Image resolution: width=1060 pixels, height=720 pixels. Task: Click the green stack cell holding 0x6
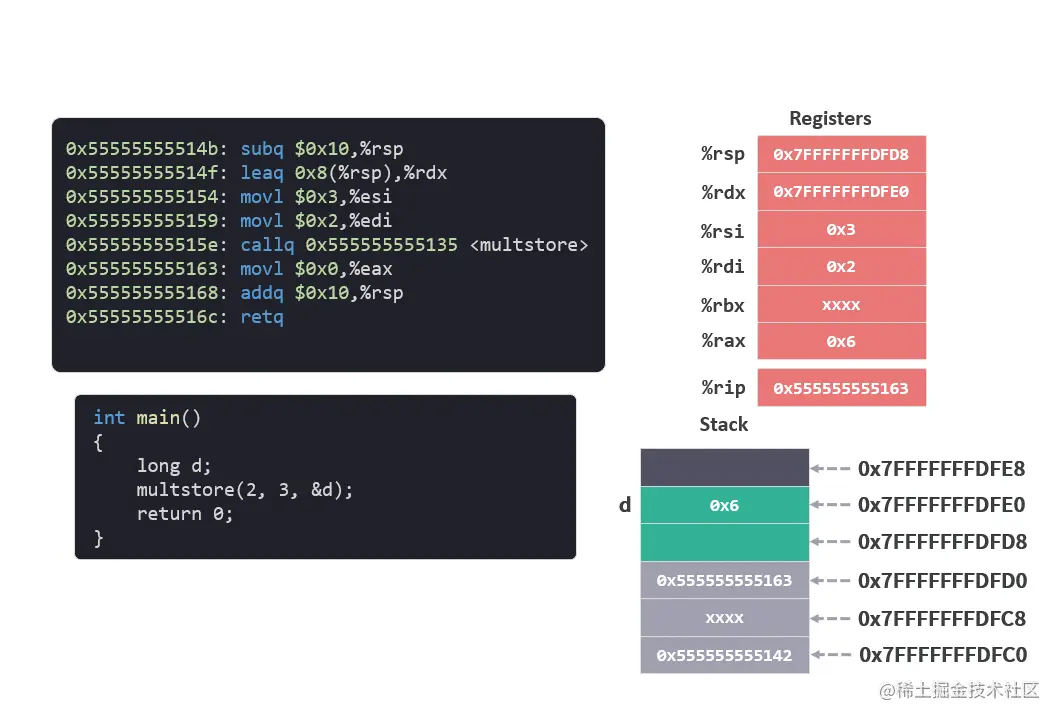point(724,505)
